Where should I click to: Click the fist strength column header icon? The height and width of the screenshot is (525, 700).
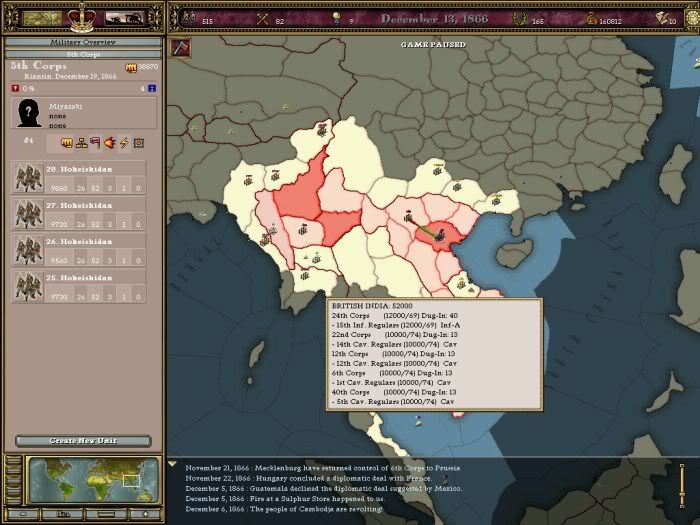coord(67,143)
